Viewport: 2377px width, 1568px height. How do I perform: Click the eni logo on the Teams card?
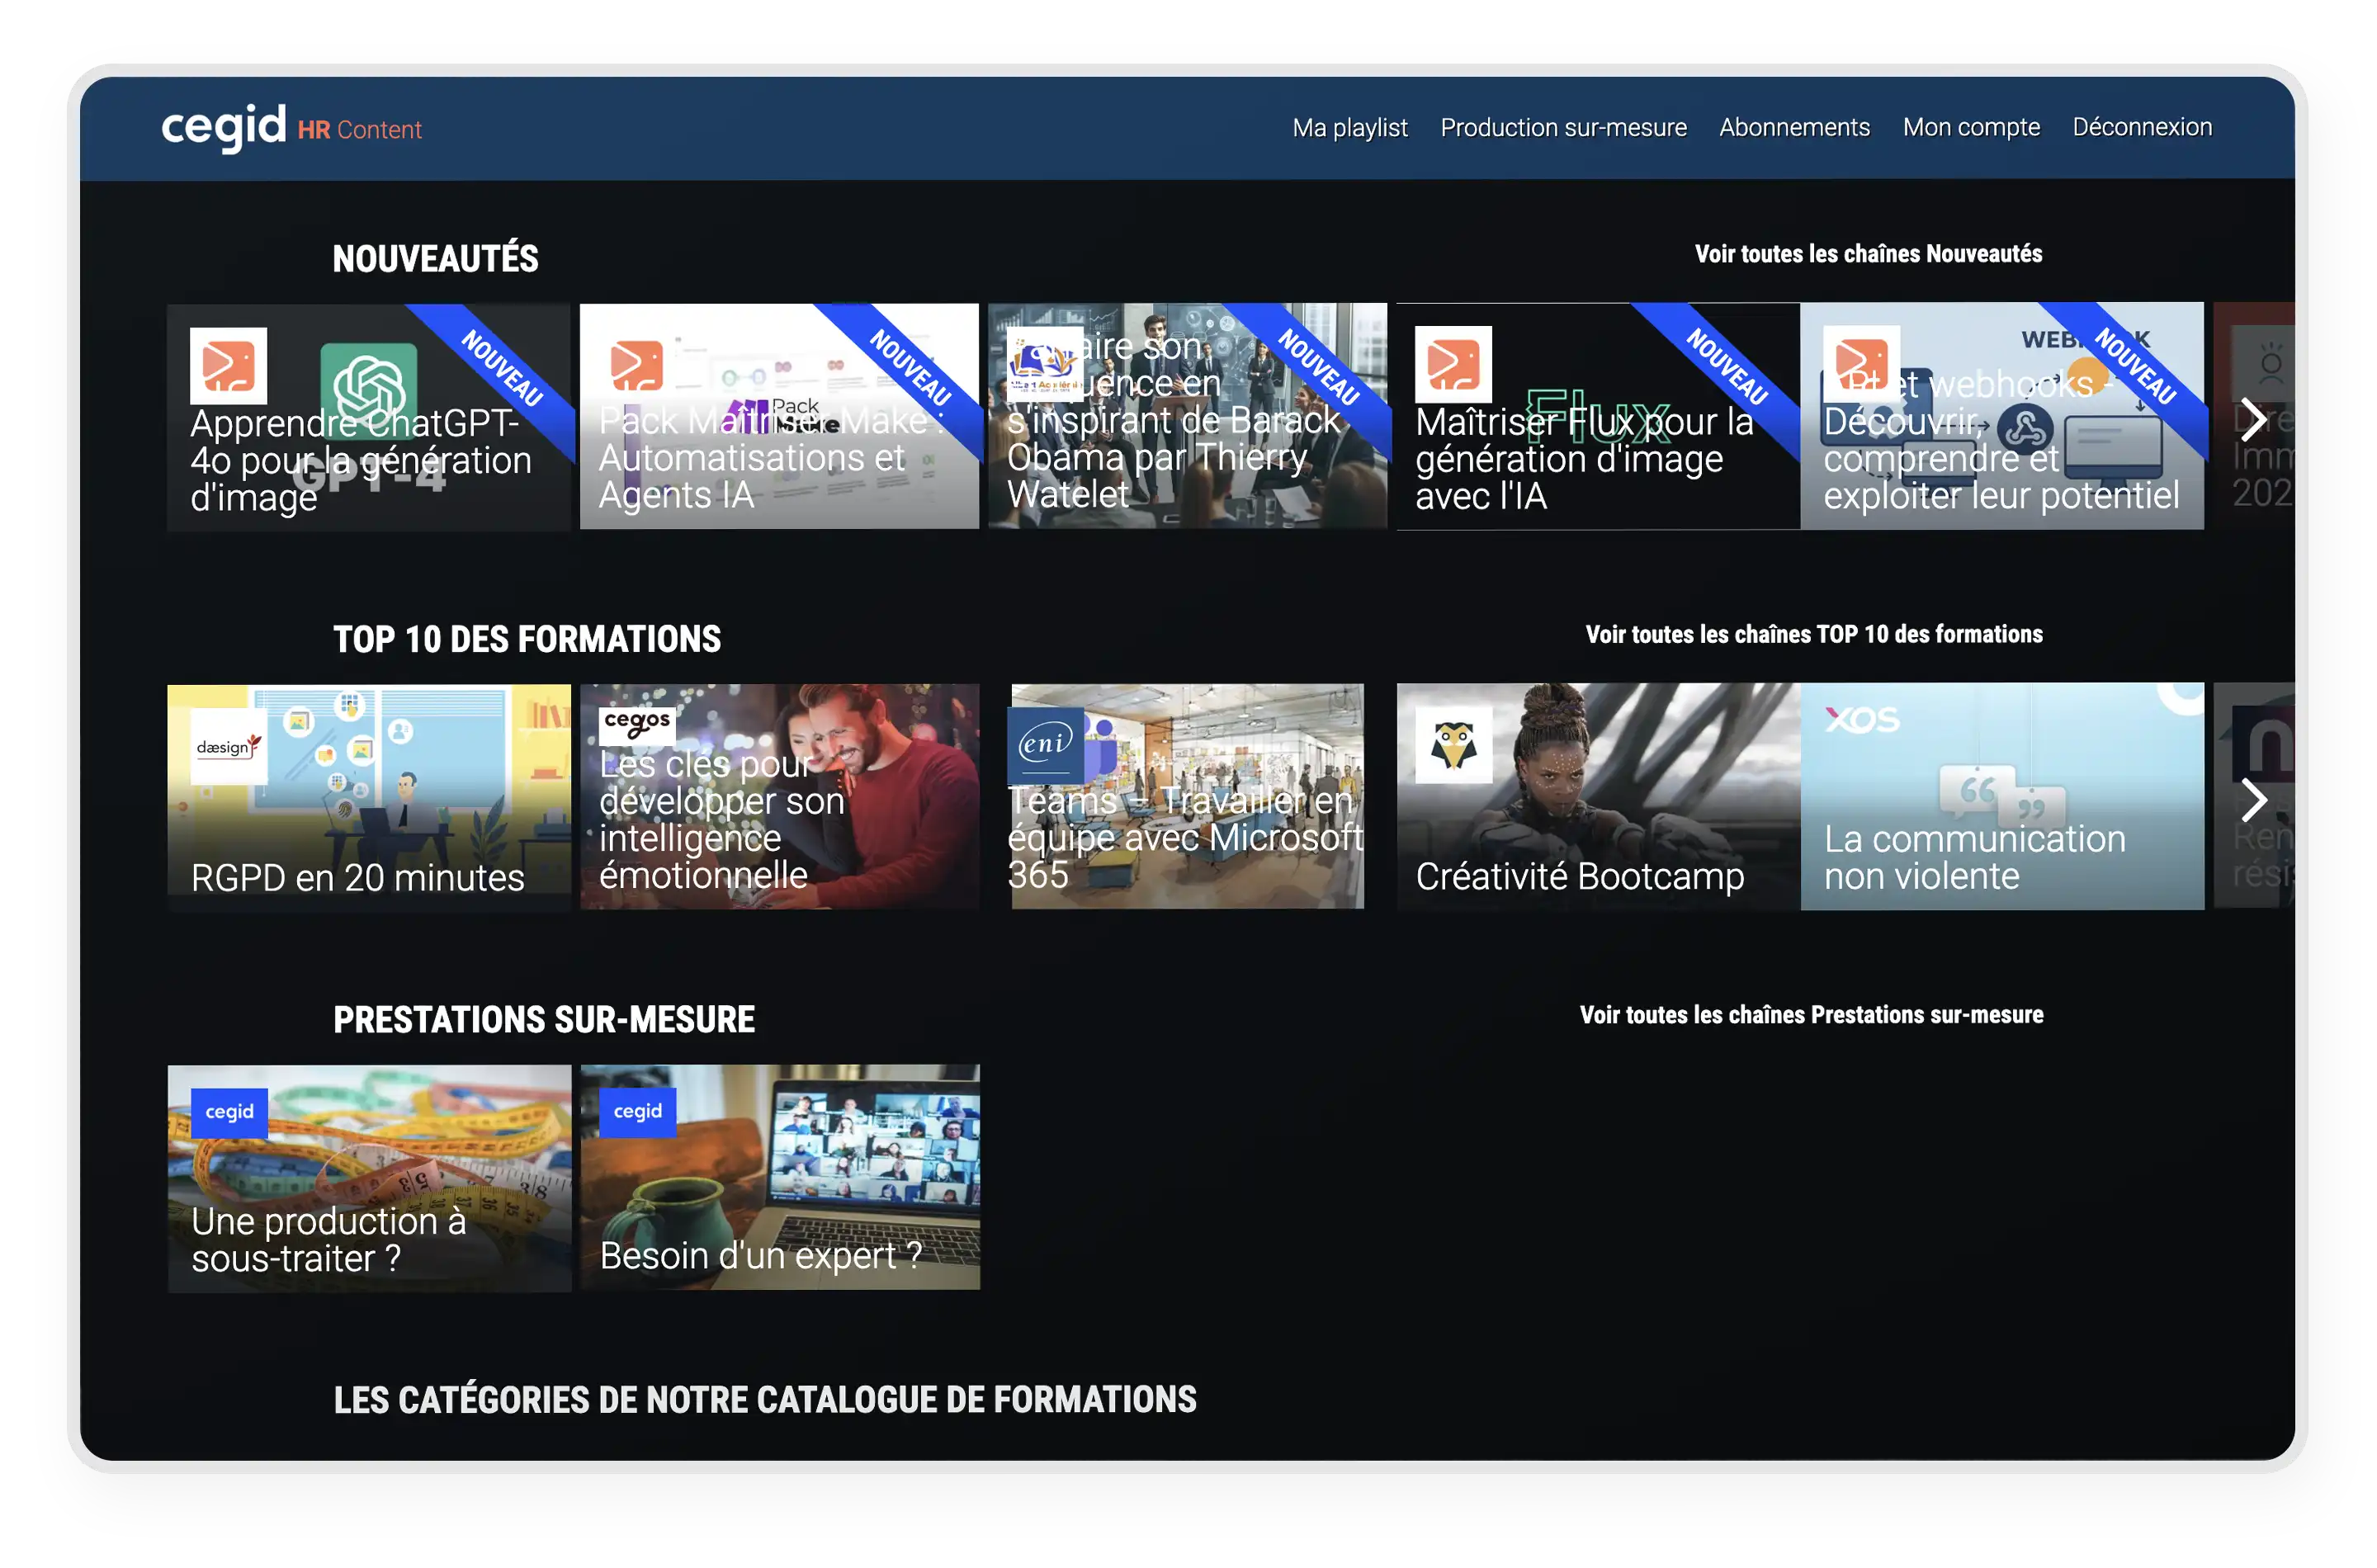1045,744
